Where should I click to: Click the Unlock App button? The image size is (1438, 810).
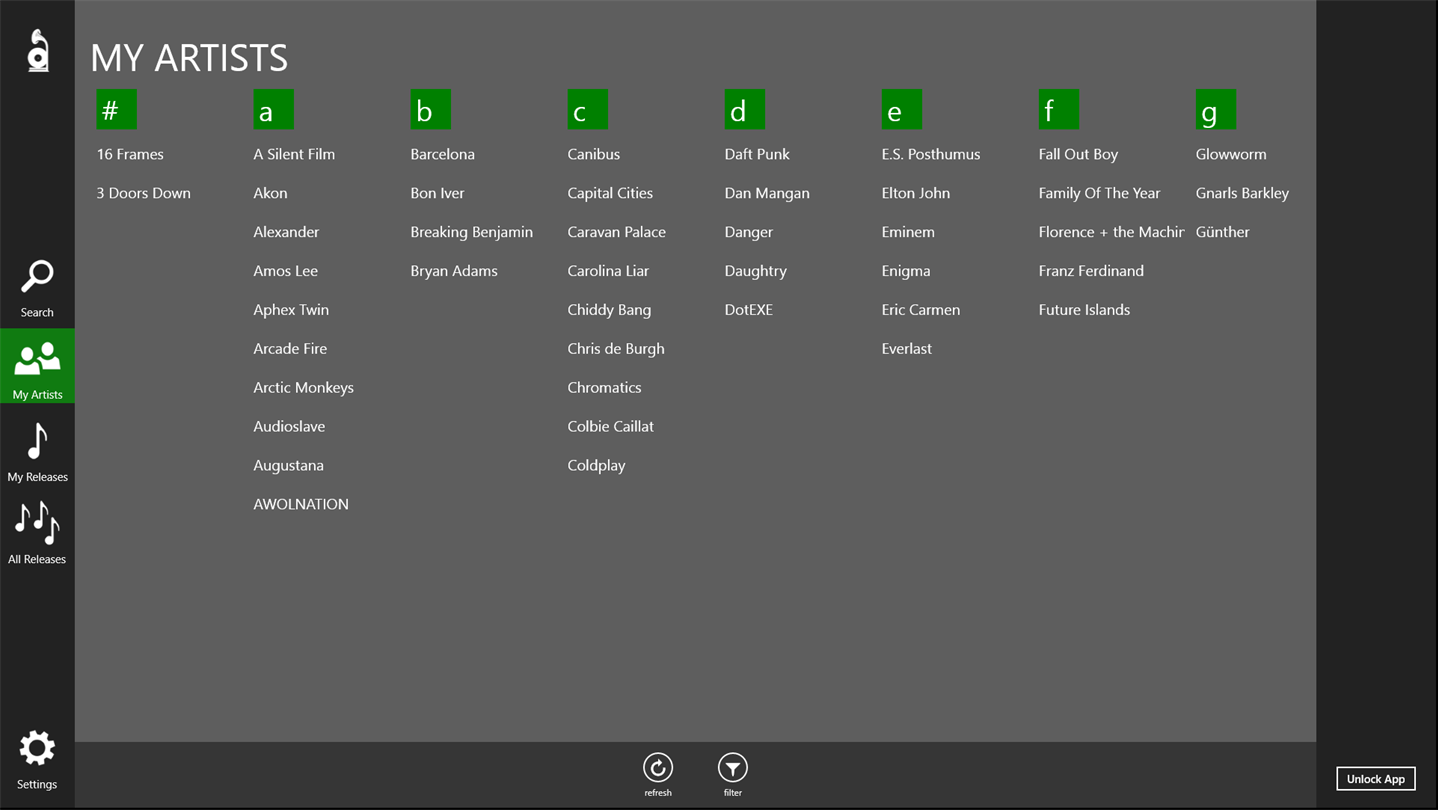(x=1376, y=779)
